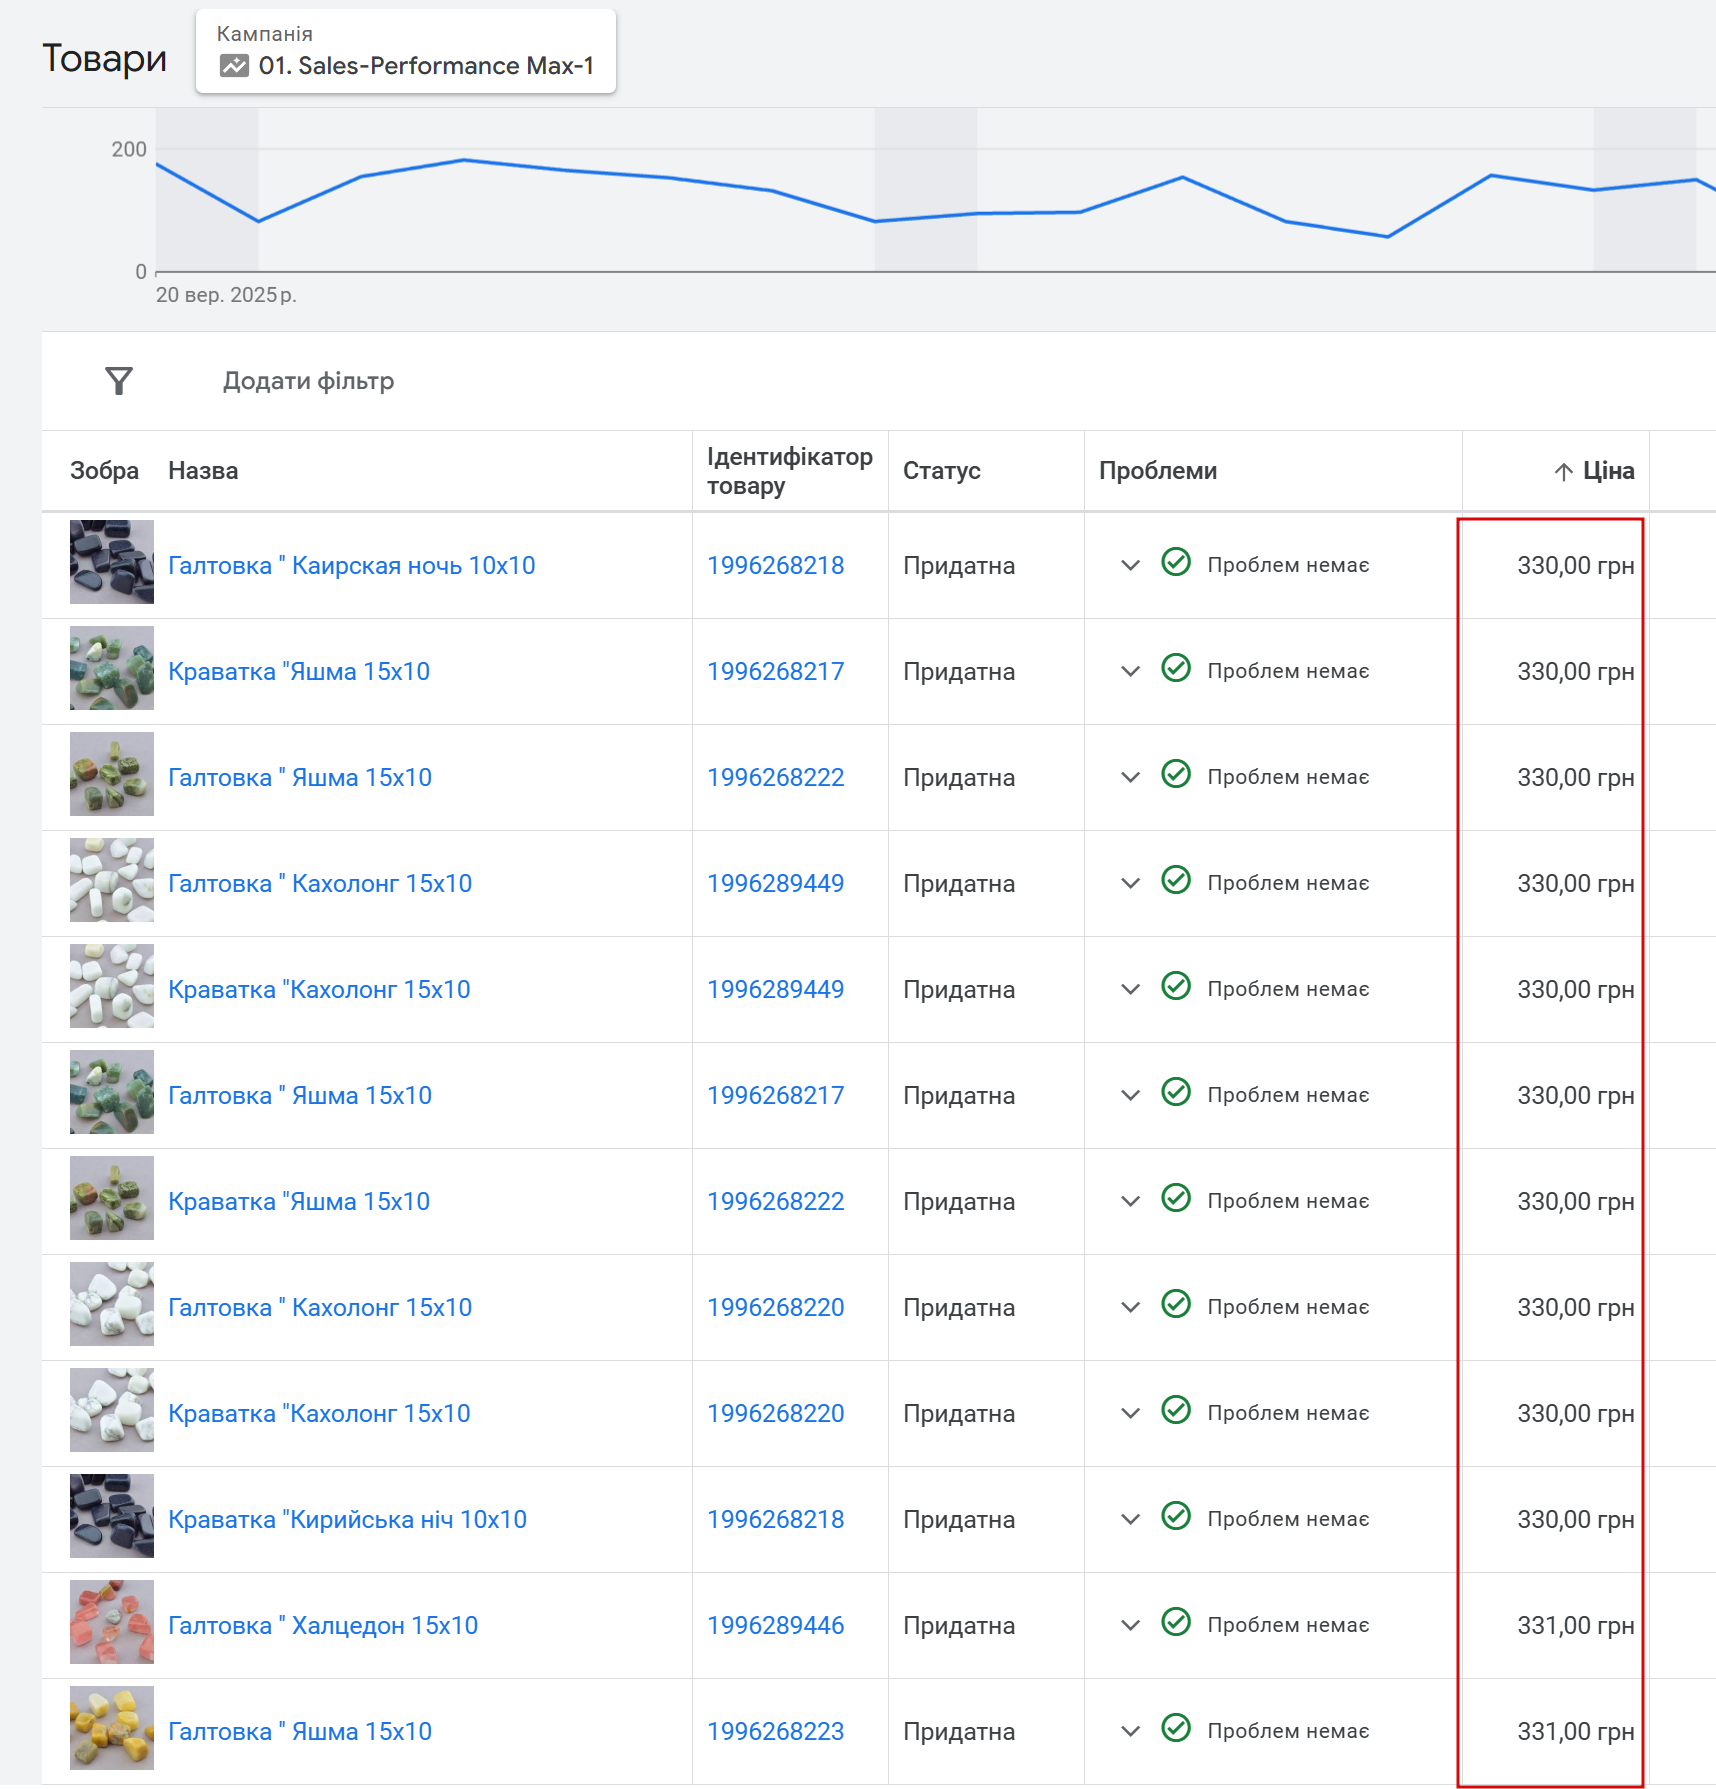Click the sort arrow next to Ціна
The height and width of the screenshot is (1789, 1716).
tap(1564, 472)
